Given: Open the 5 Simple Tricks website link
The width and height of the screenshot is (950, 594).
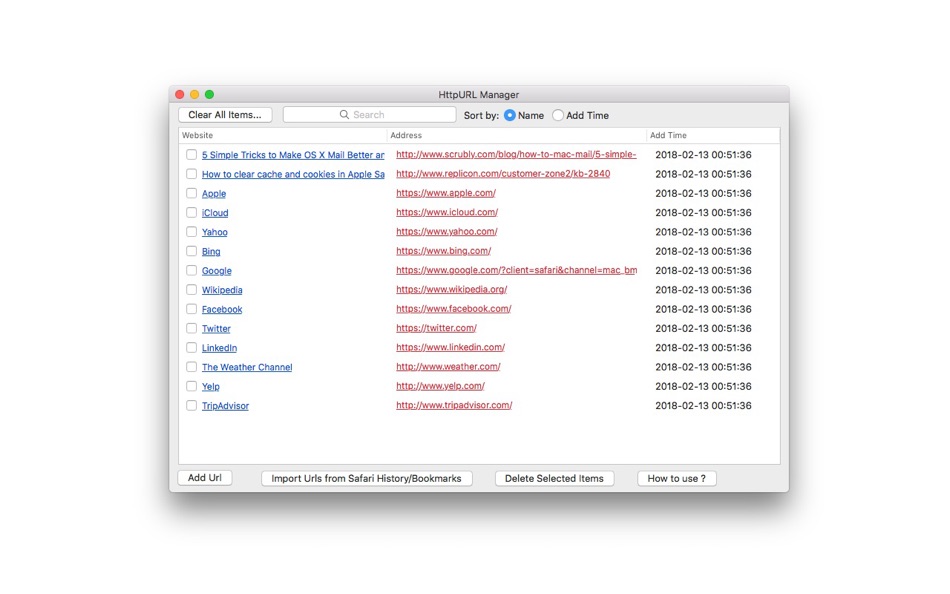Looking at the screenshot, I should click(293, 155).
